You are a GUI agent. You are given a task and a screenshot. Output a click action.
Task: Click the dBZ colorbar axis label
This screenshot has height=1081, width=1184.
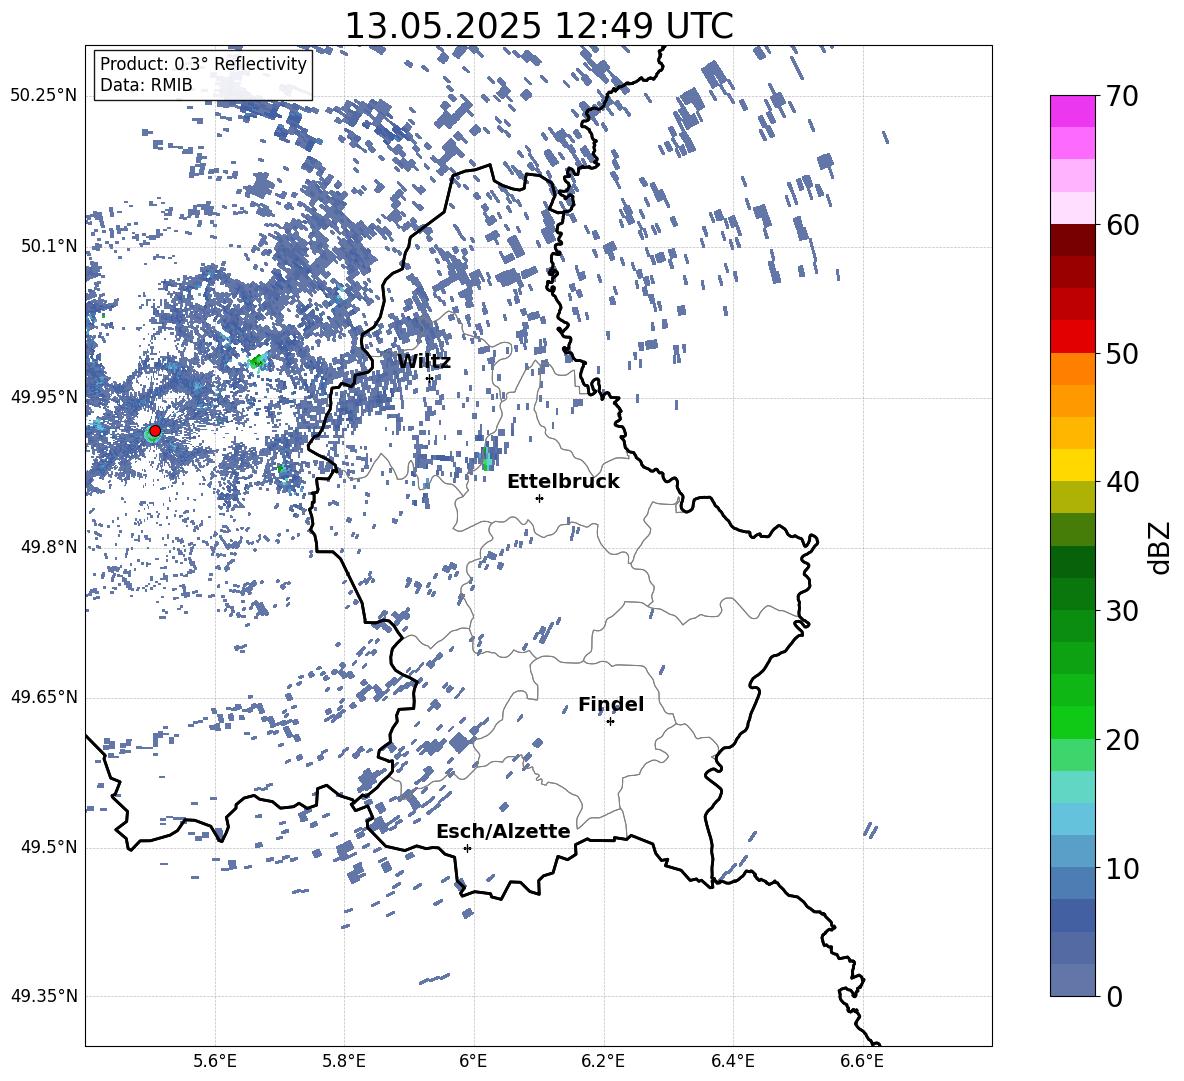pos(1160,547)
